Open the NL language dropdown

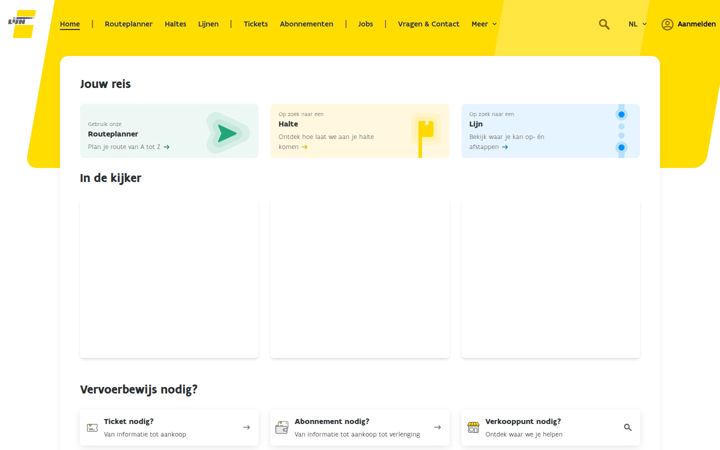[x=637, y=24]
